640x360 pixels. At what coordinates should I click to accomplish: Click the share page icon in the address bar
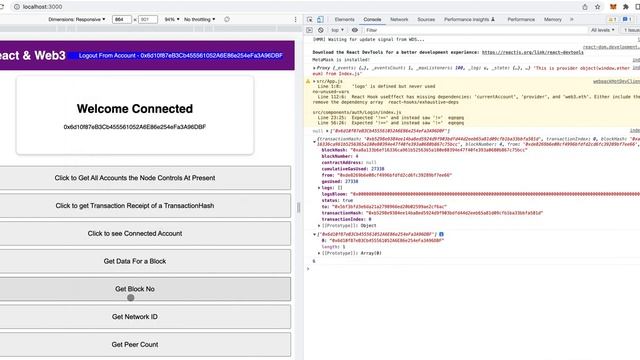point(585,7)
